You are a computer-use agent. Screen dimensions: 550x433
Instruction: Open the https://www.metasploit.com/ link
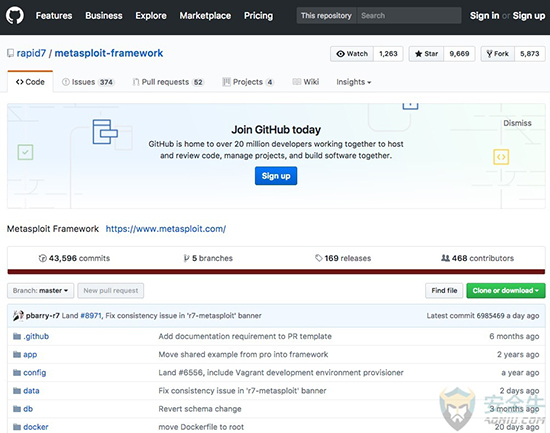coord(166,229)
